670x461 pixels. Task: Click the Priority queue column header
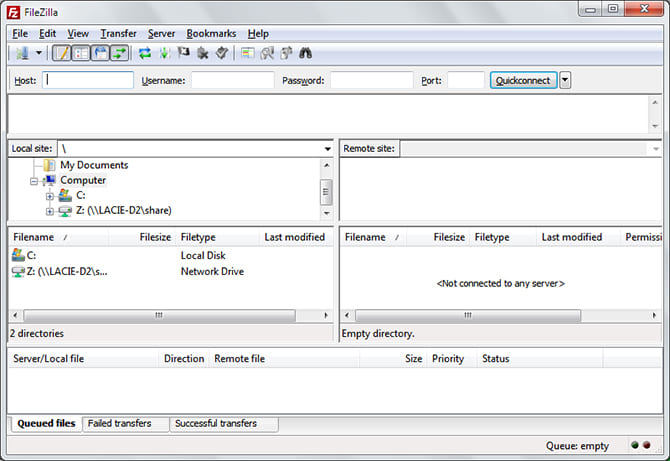click(x=452, y=359)
